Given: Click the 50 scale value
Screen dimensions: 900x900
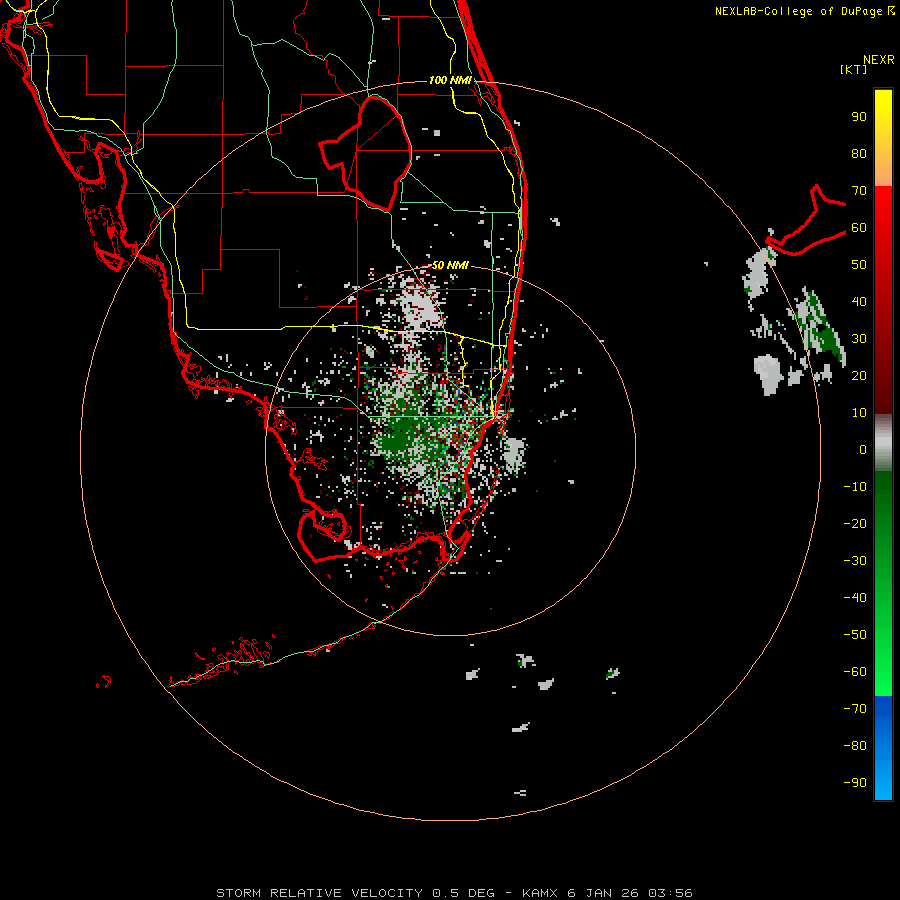Looking at the screenshot, I should coord(859,265).
